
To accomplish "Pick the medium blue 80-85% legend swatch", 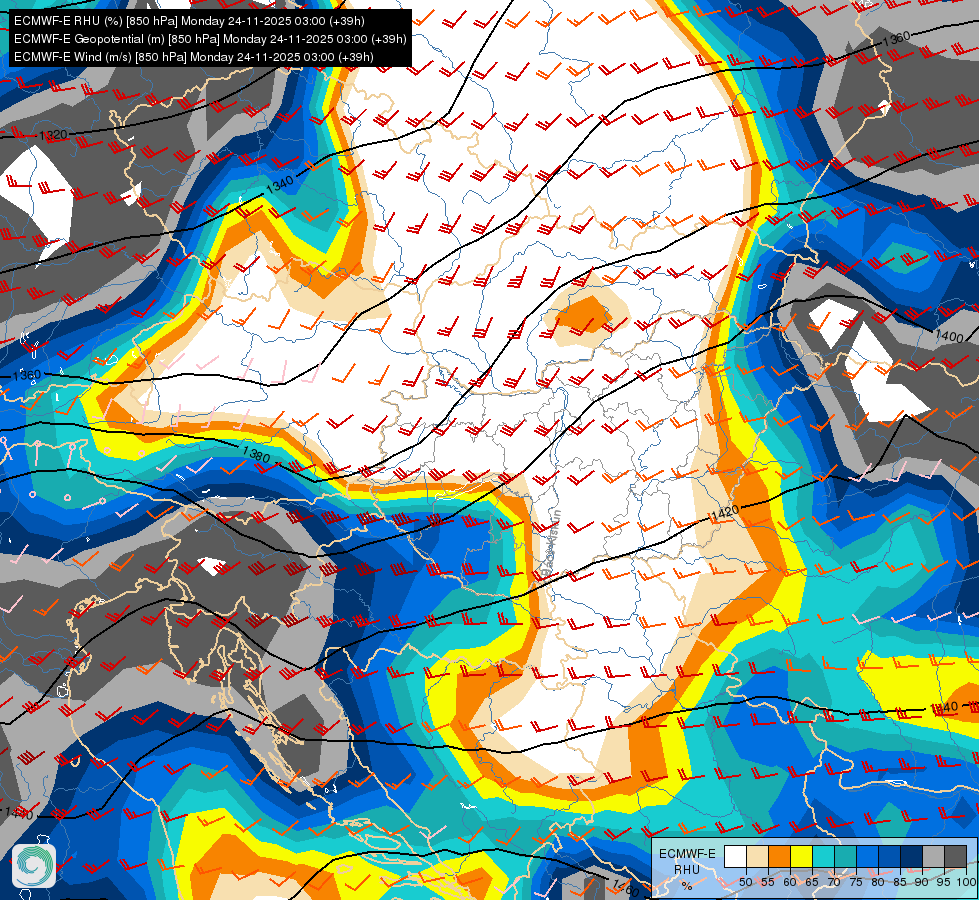I will [x=889, y=857].
